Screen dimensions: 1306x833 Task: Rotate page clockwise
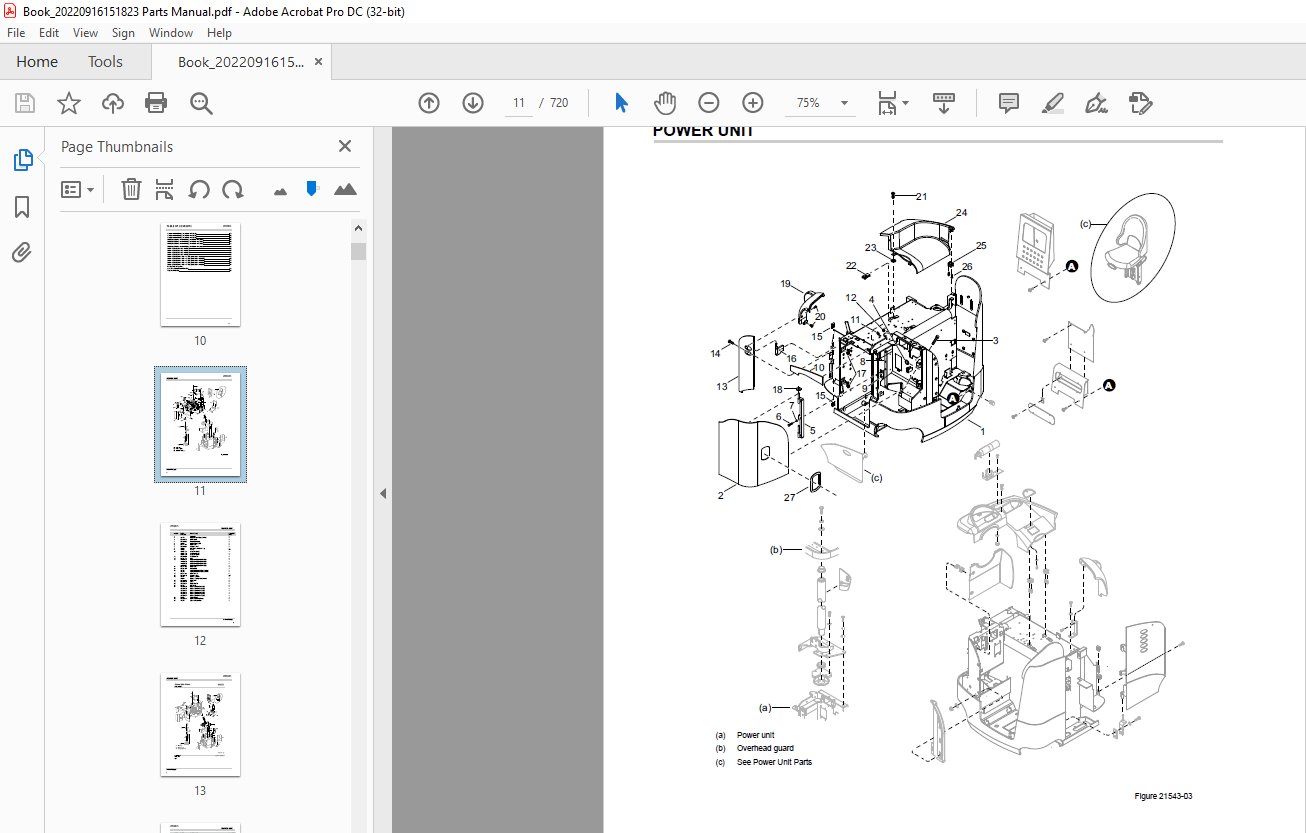tap(233, 189)
